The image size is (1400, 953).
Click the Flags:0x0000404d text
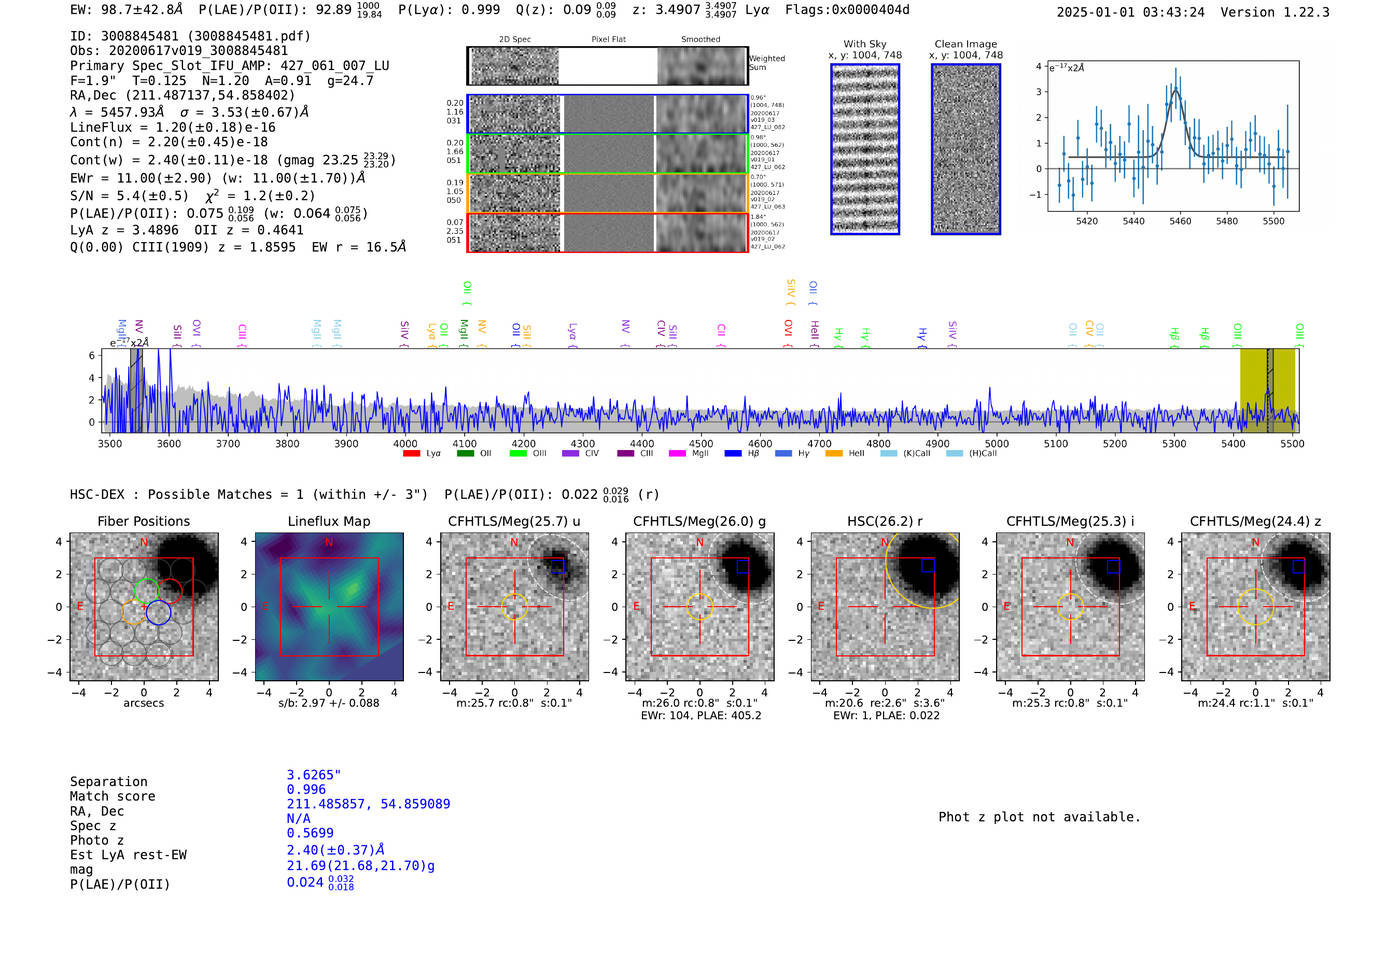point(848,10)
